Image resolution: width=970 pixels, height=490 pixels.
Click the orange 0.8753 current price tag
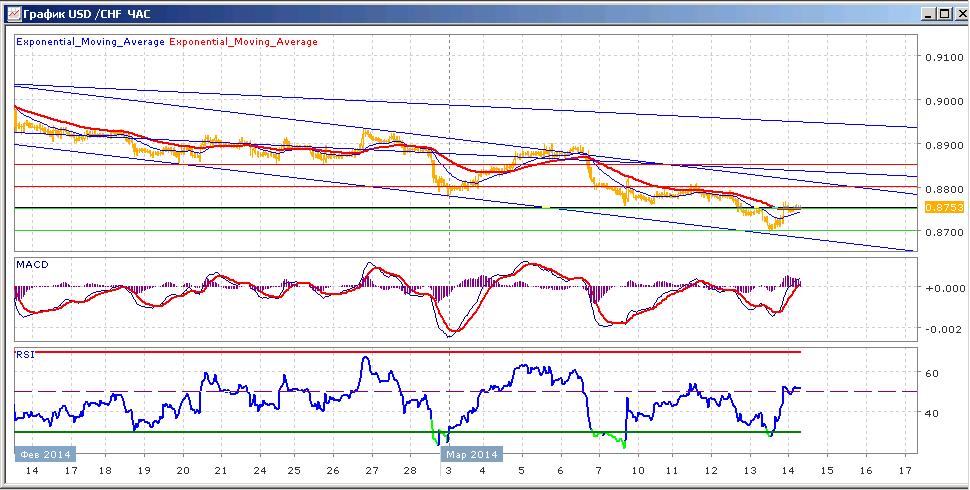944,208
